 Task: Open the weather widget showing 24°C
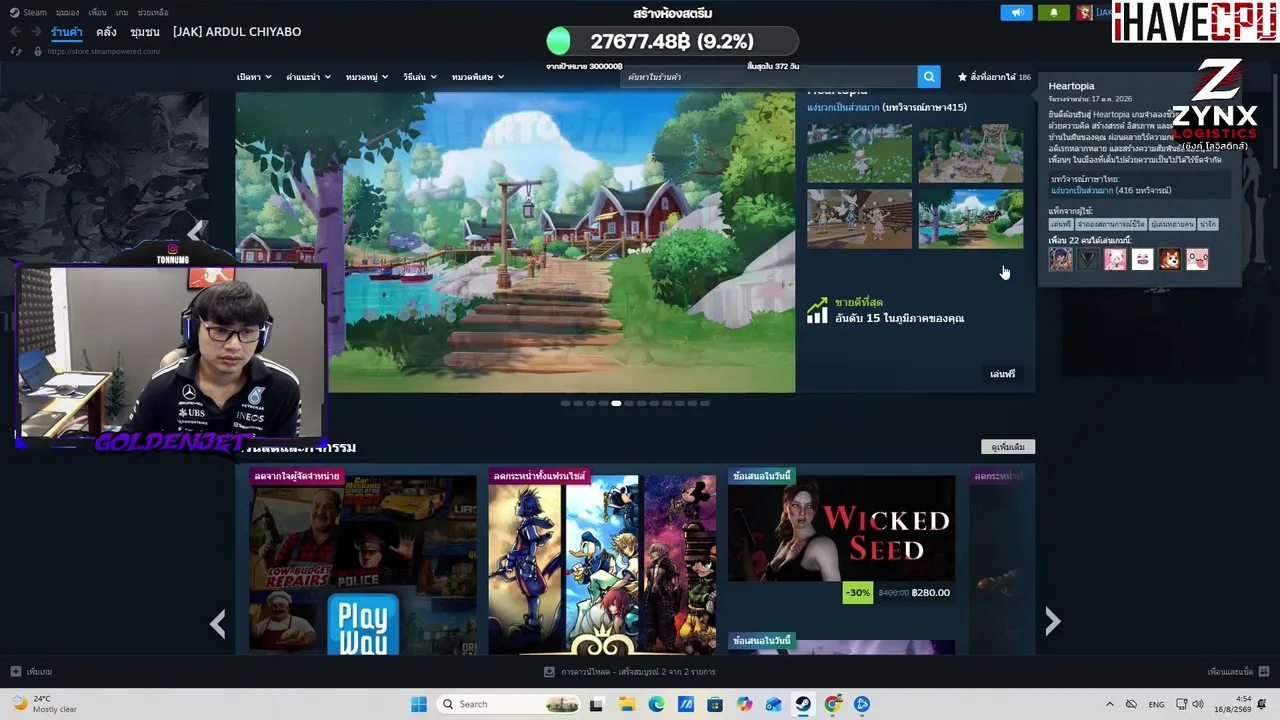[44, 704]
